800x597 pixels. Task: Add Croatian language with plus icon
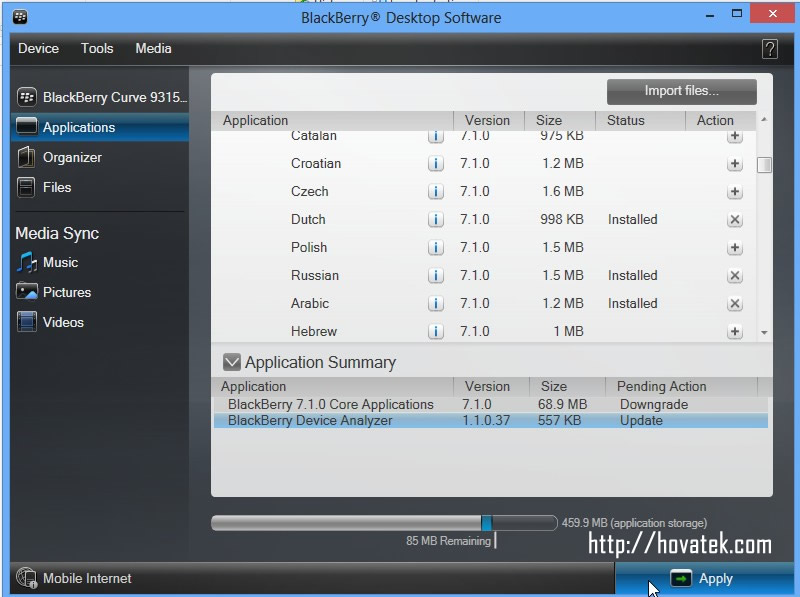click(x=735, y=164)
